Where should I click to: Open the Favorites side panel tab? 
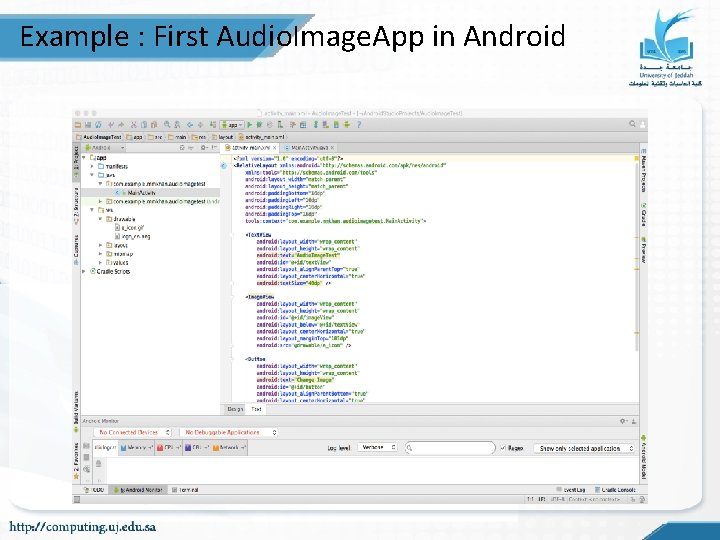click(x=76, y=461)
